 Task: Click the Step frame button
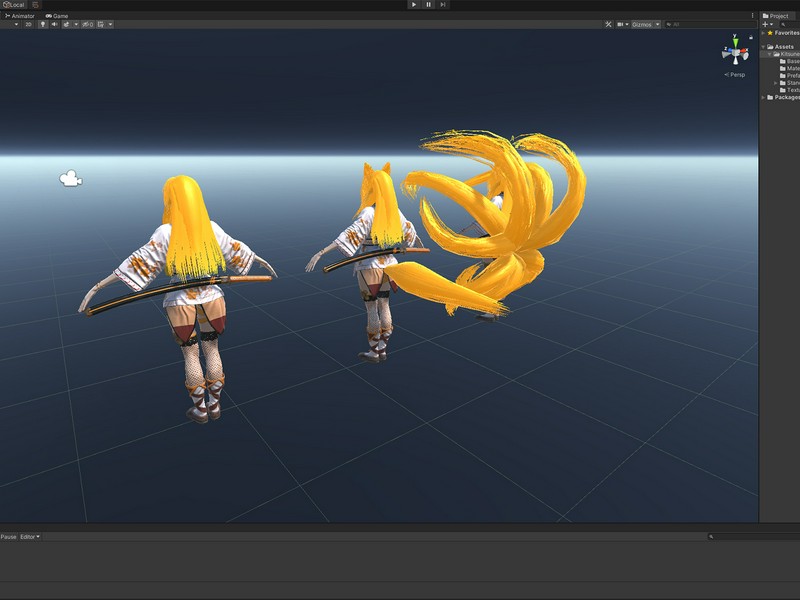click(x=443, y=5)
